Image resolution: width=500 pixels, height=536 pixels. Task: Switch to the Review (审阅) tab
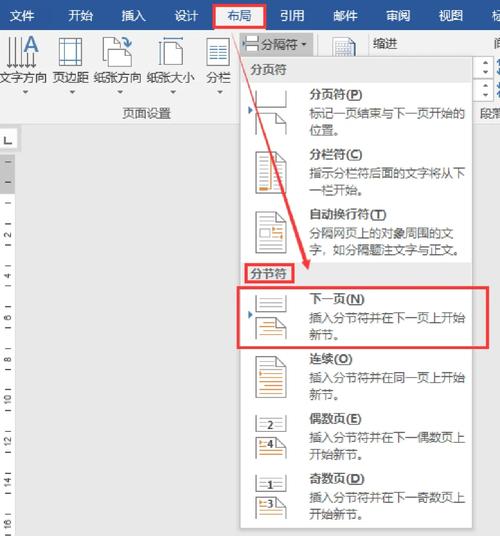398,16
